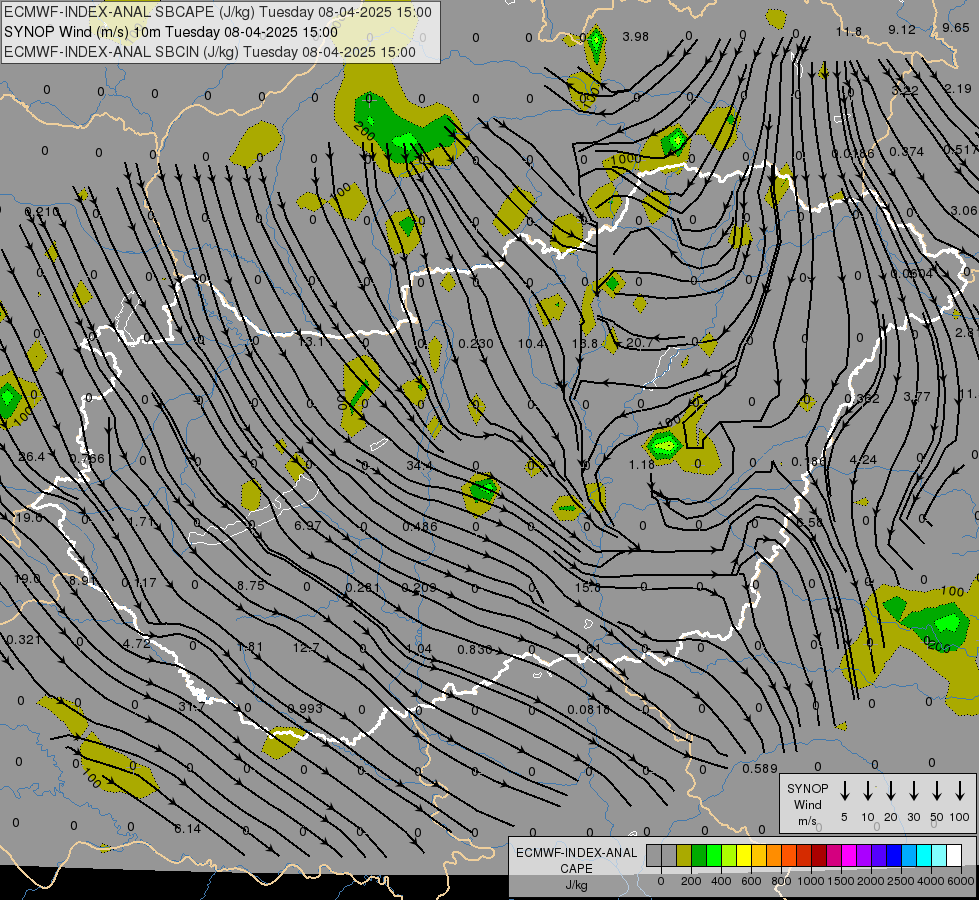Viewport: 979px width, 900px height.
Task: Click the map value 6.14
Action: [187, 829]
